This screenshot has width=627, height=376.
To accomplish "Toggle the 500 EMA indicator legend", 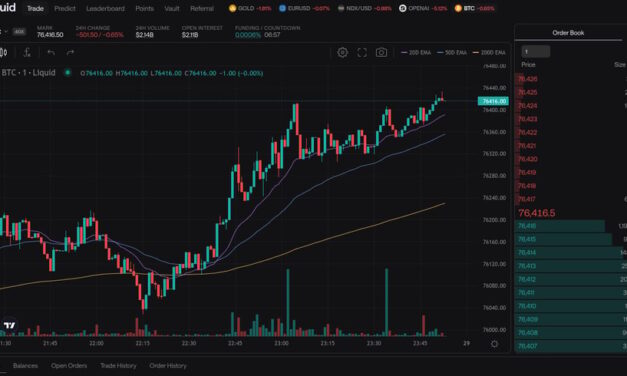I will (452, 52).
